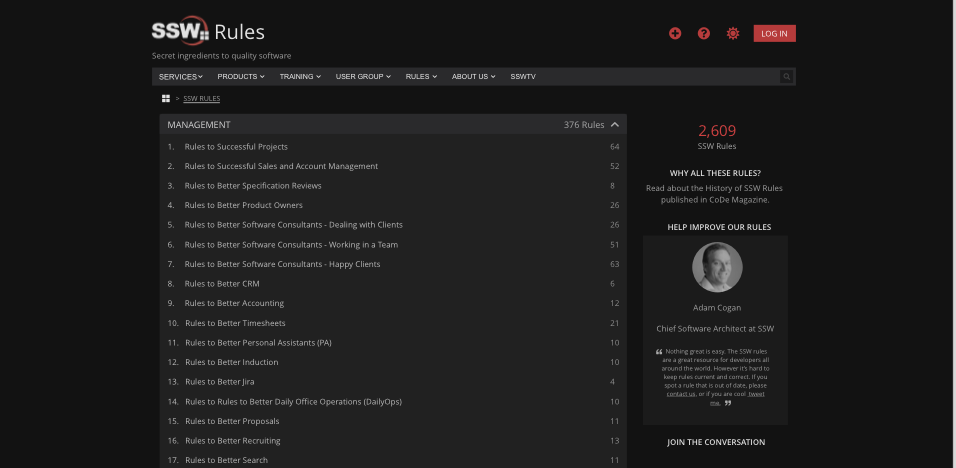Open the SERVICES dropdown menu
956x468 pixels.
[x=180, y=77]
